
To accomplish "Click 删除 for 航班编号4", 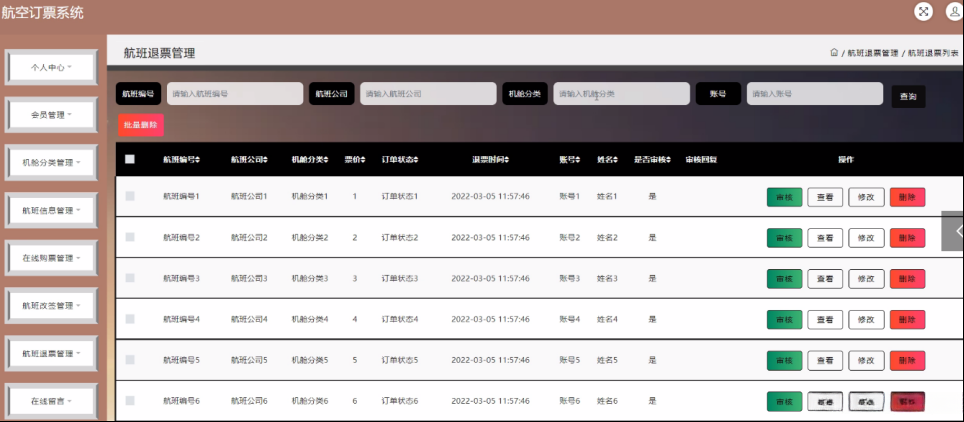I will (x=907, y=320).
